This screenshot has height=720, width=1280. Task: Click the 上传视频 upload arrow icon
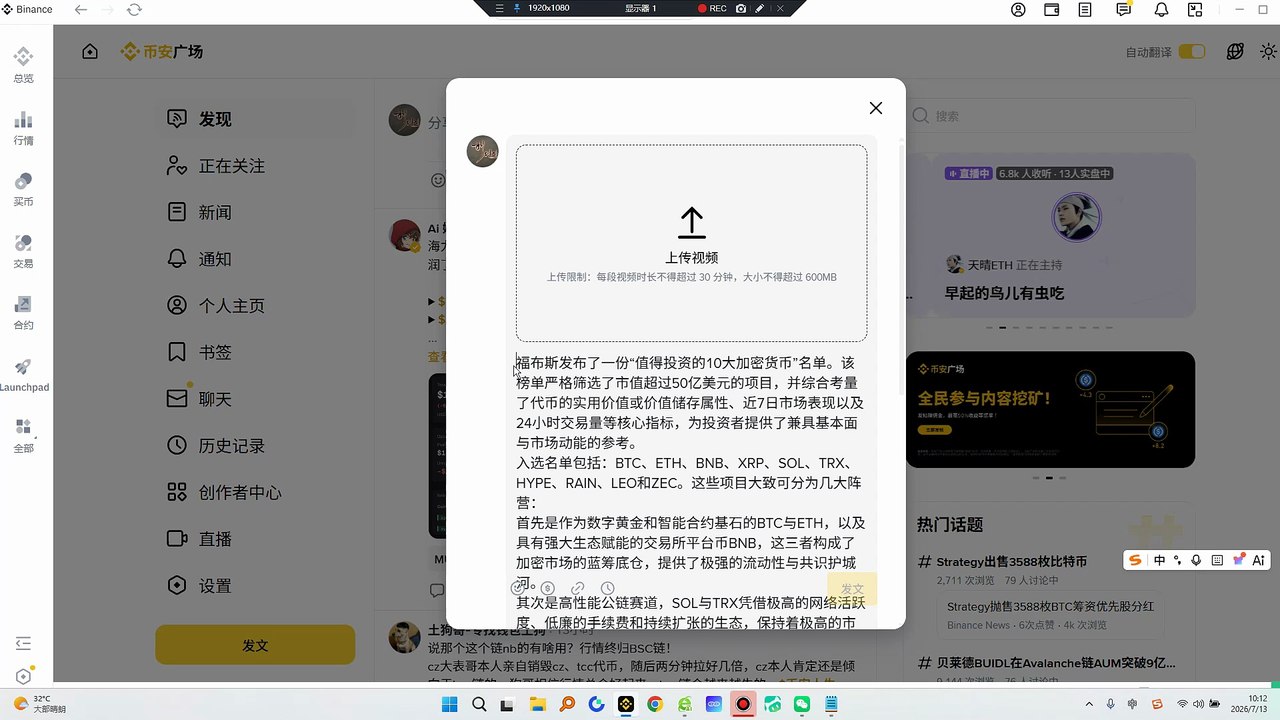click(691, 222)
